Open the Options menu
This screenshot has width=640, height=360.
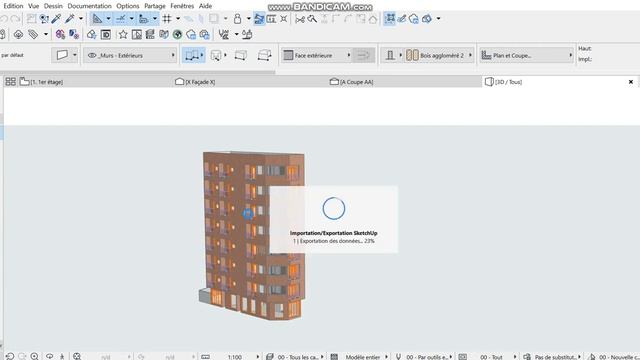(128, 6)
